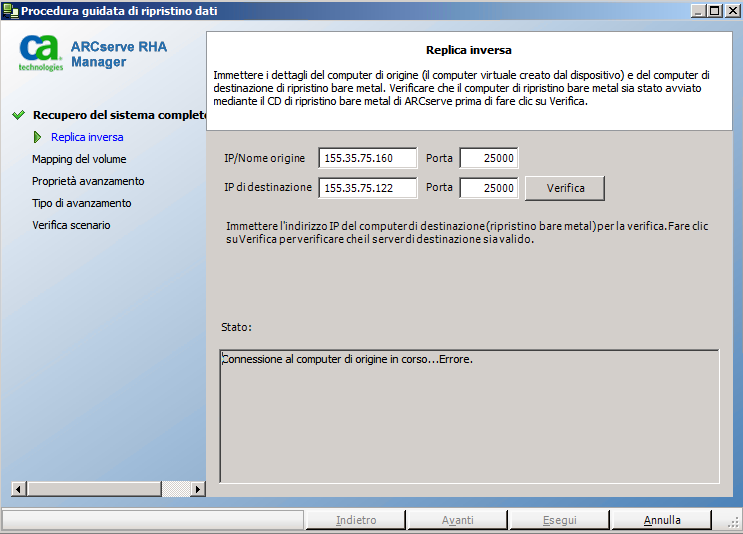The height and width of the screenshot is (534, 743).
Task: Focus the IP/Nome origine field
Action: point(368,158)
